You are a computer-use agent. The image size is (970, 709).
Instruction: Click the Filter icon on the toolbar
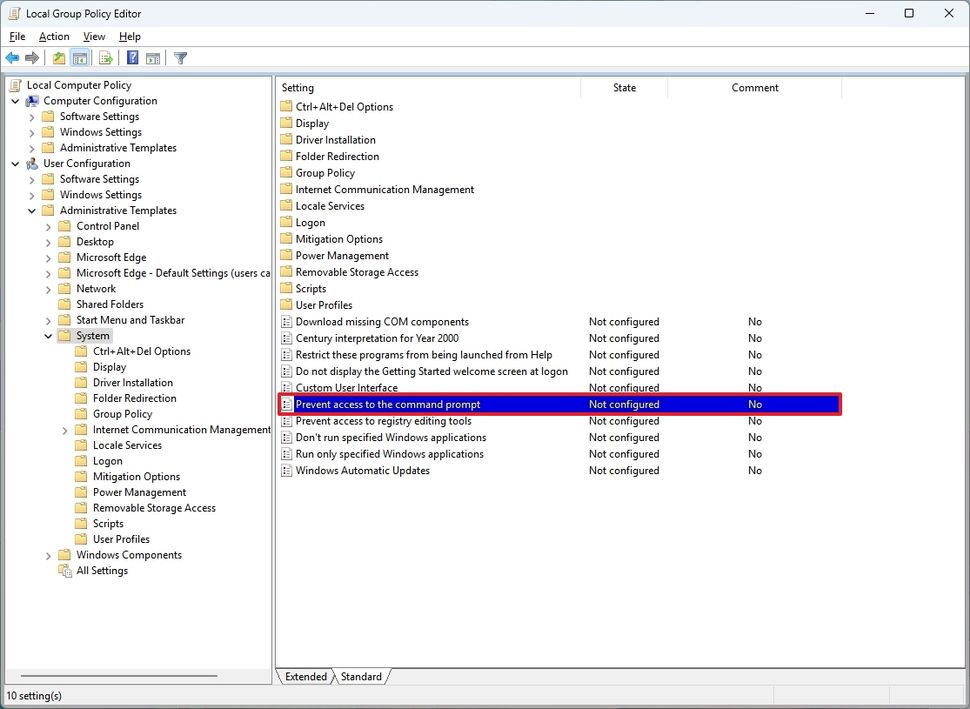(x=180, y=57)
